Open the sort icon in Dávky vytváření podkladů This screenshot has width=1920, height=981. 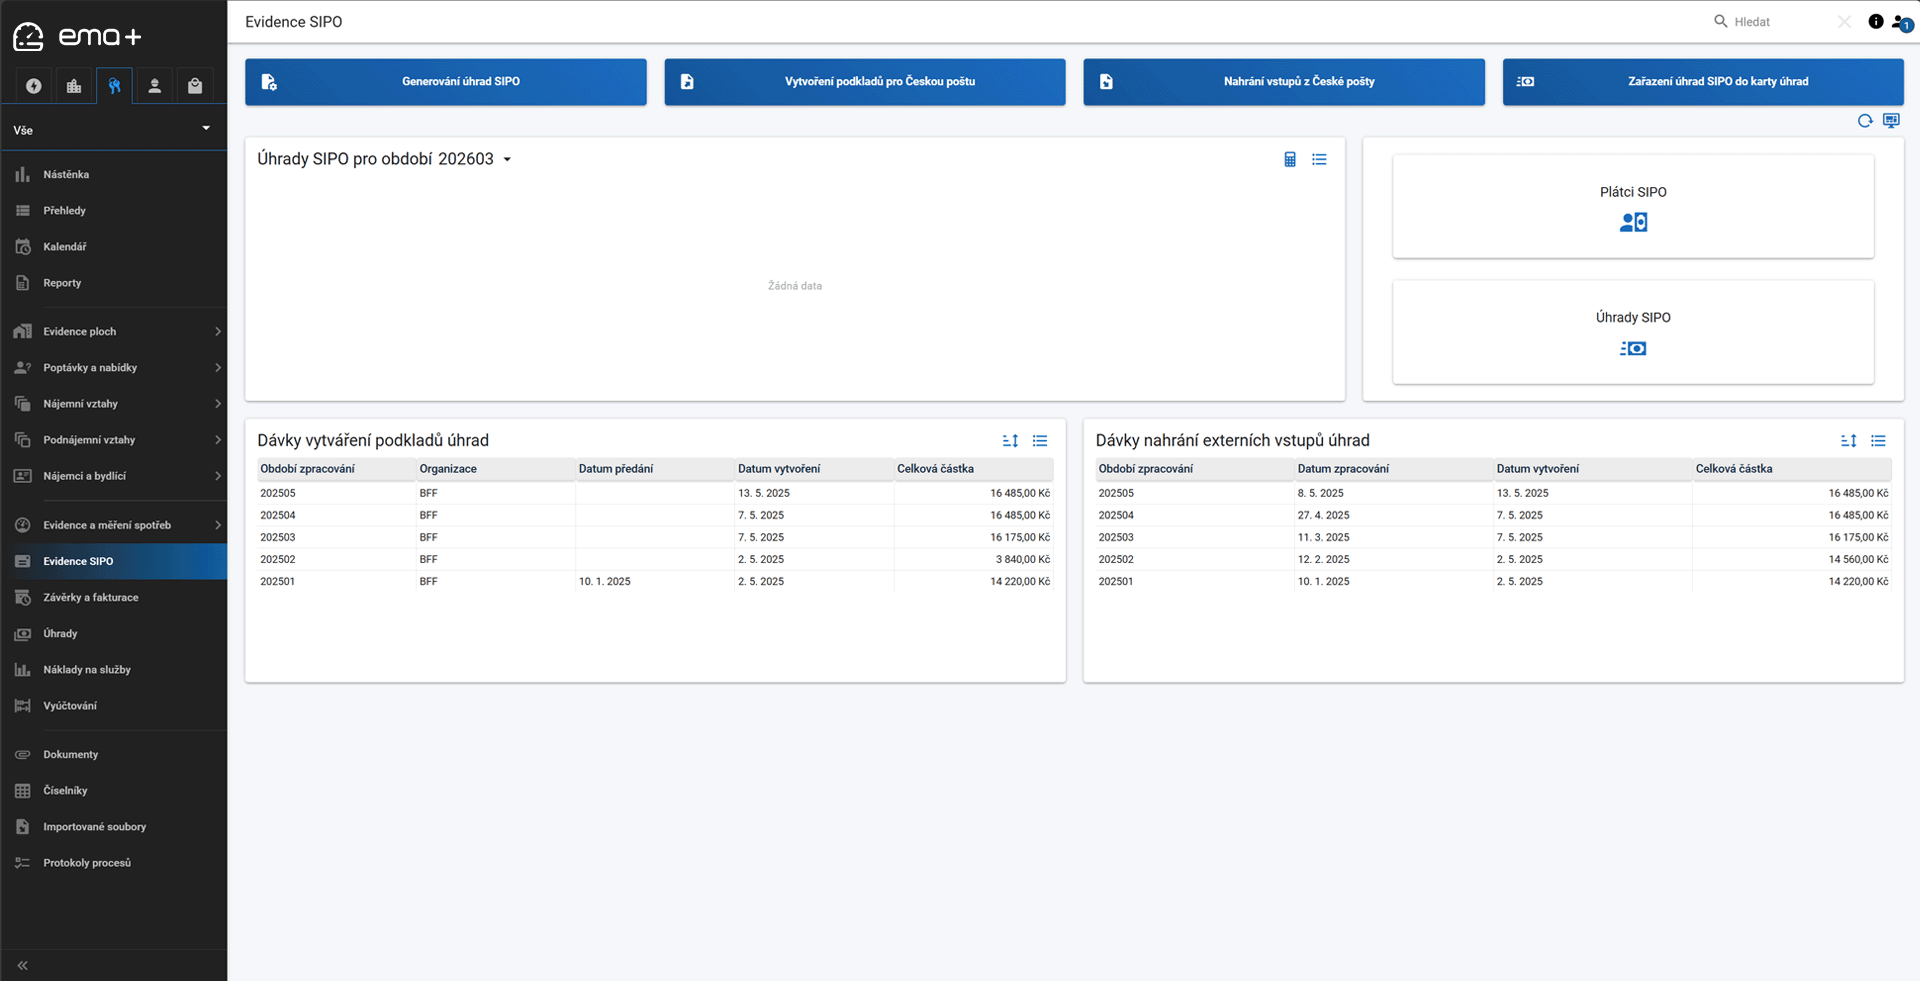pos(1010,441)
